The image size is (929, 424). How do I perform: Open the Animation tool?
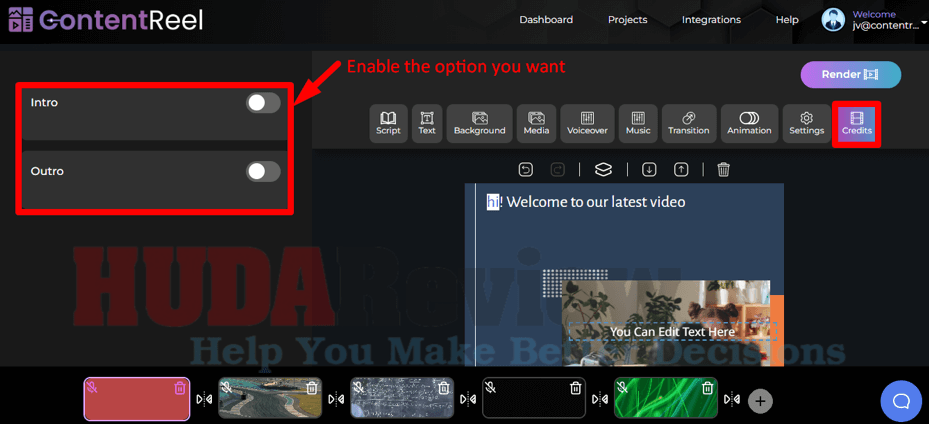click(x=749, y=124)
